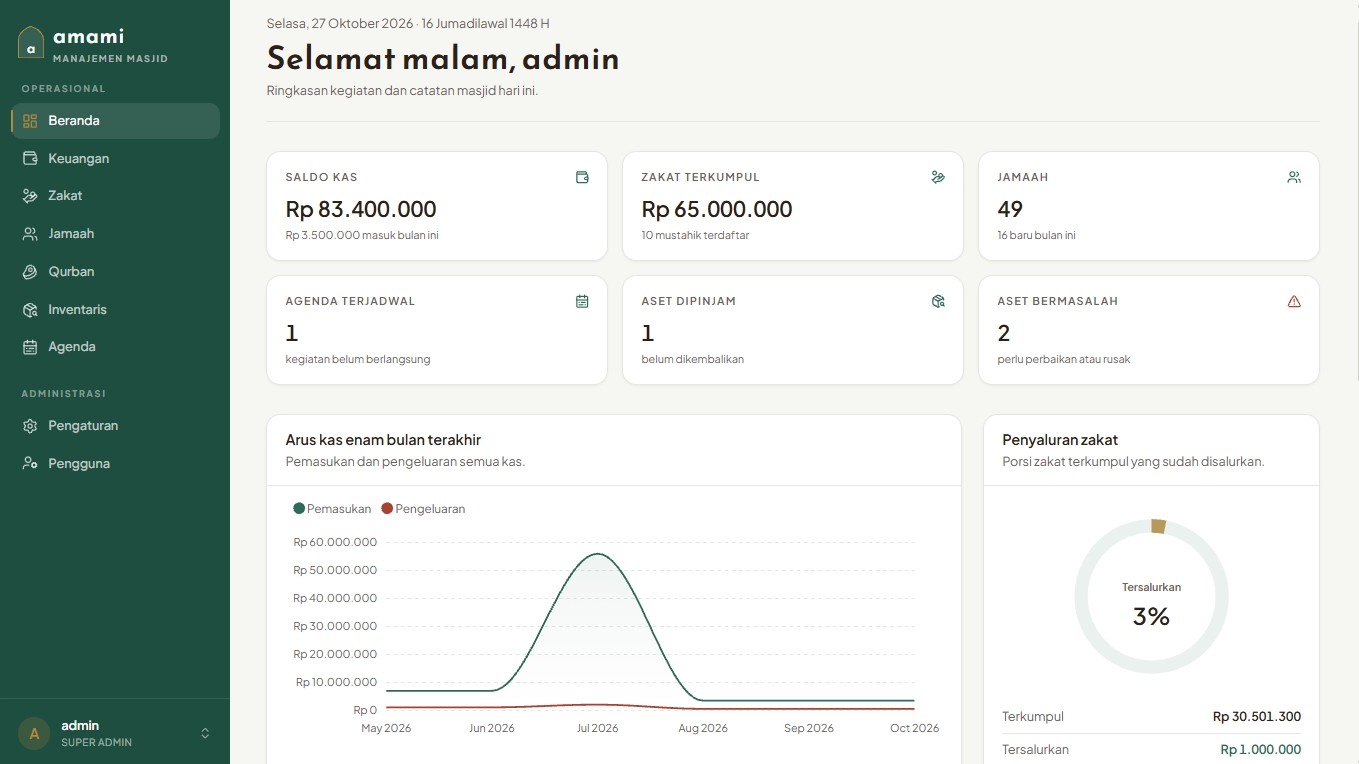Click the Zakat hand-coins icon in sidebar
Screen dimensions: 1359x764
pos(30,196)
